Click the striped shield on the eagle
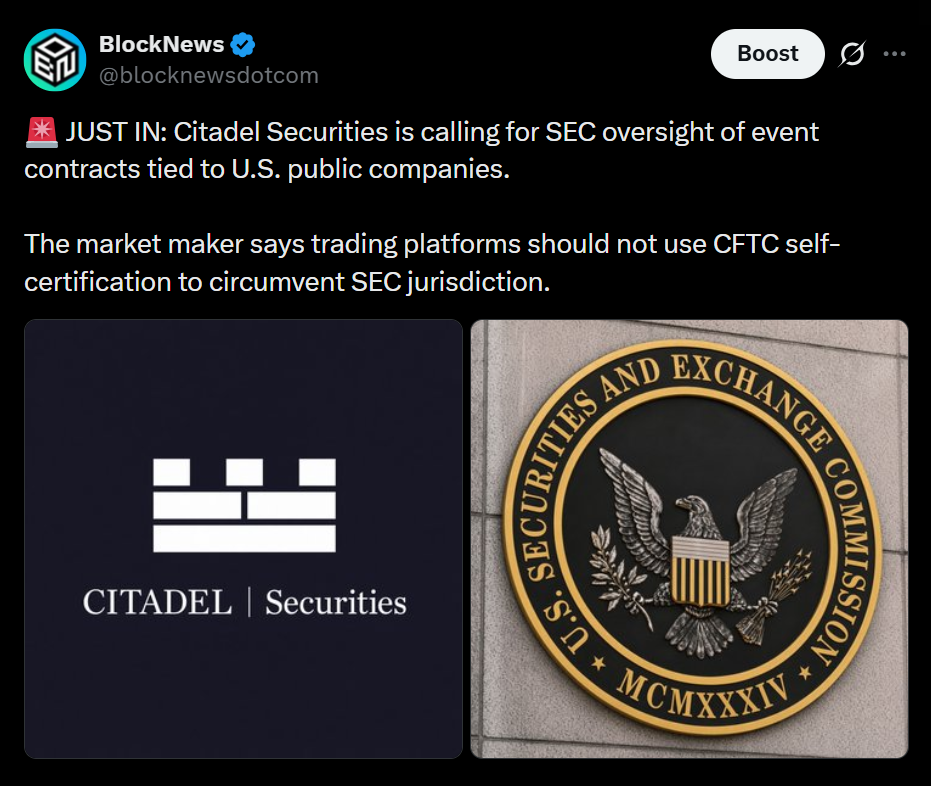This screenshot has height=786, width=931. (x=700, y=571)
